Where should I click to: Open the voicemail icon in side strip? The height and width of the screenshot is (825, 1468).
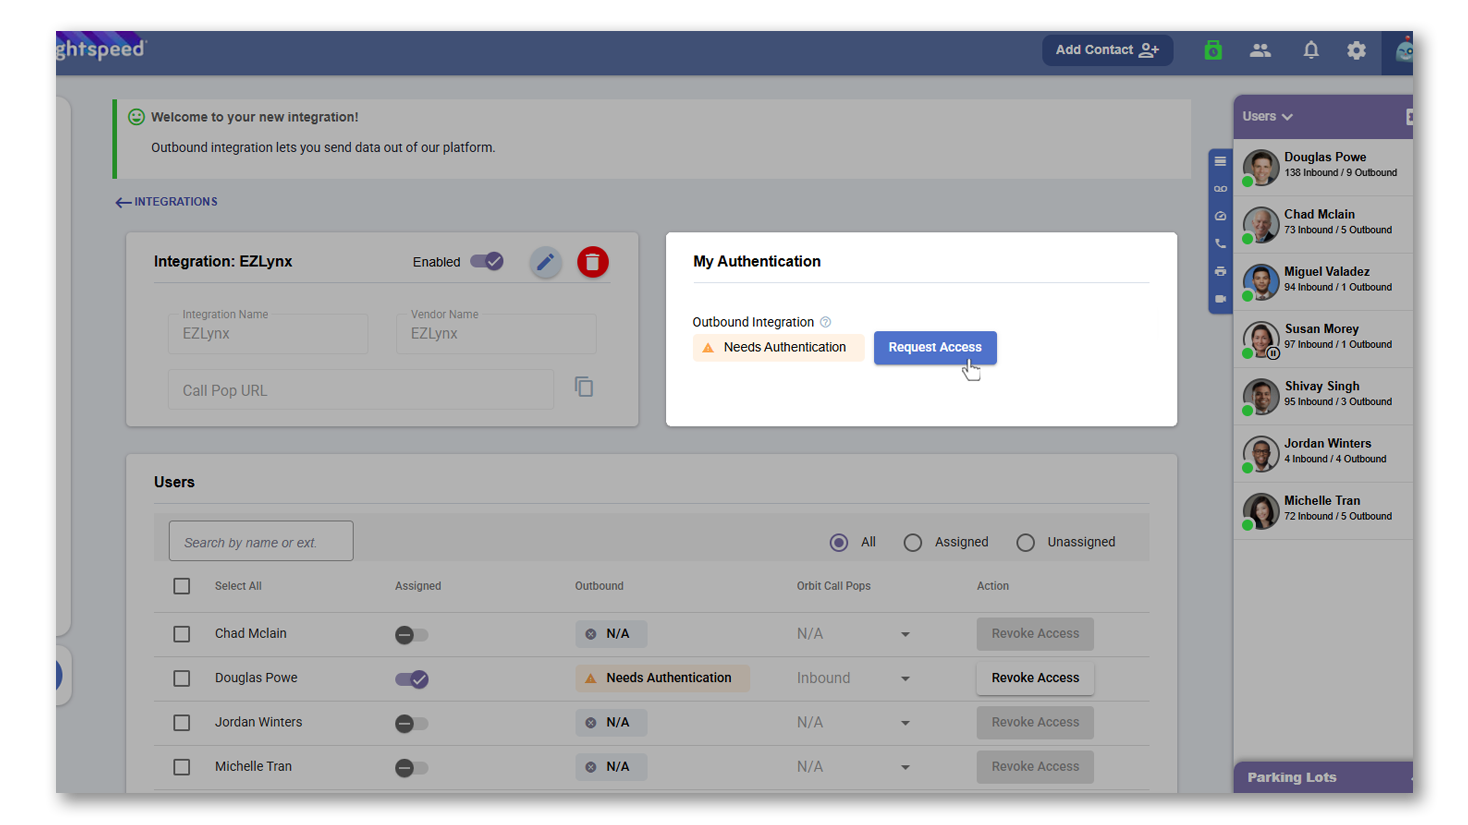tap(1220, 189)
